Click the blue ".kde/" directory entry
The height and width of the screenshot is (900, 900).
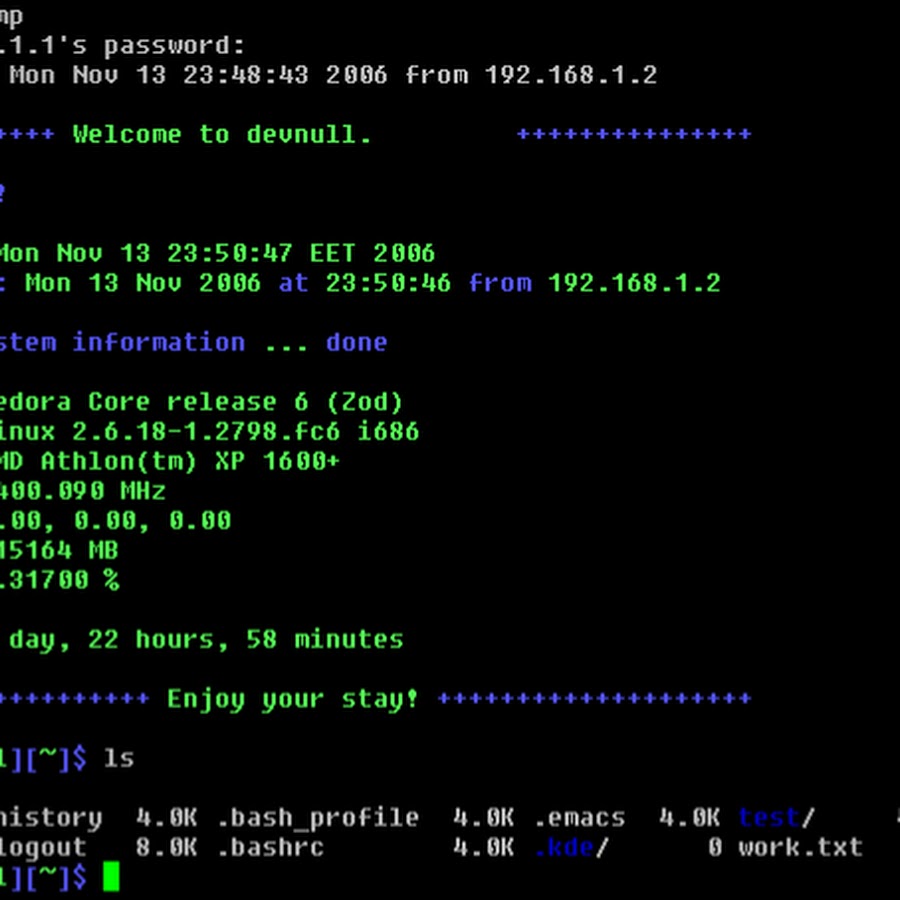572,848
